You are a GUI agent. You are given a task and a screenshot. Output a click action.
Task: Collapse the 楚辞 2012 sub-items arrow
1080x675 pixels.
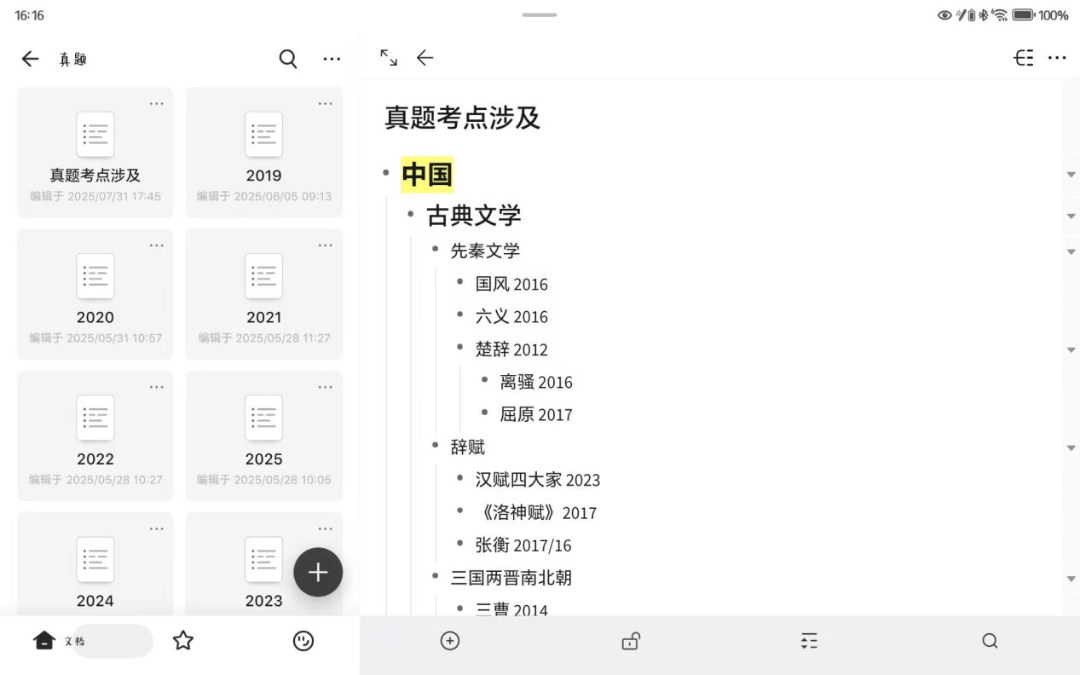click(1071, 349)
